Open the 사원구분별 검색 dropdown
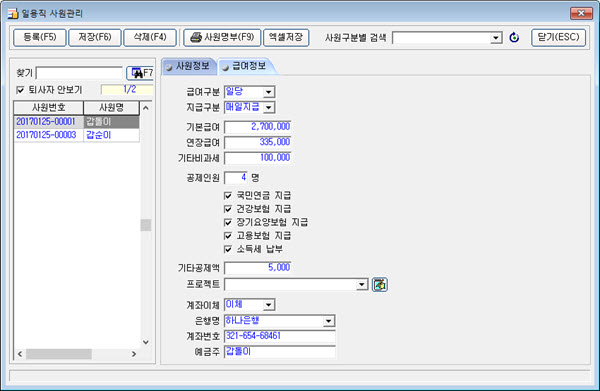600x391 pixels. [496, 38]
